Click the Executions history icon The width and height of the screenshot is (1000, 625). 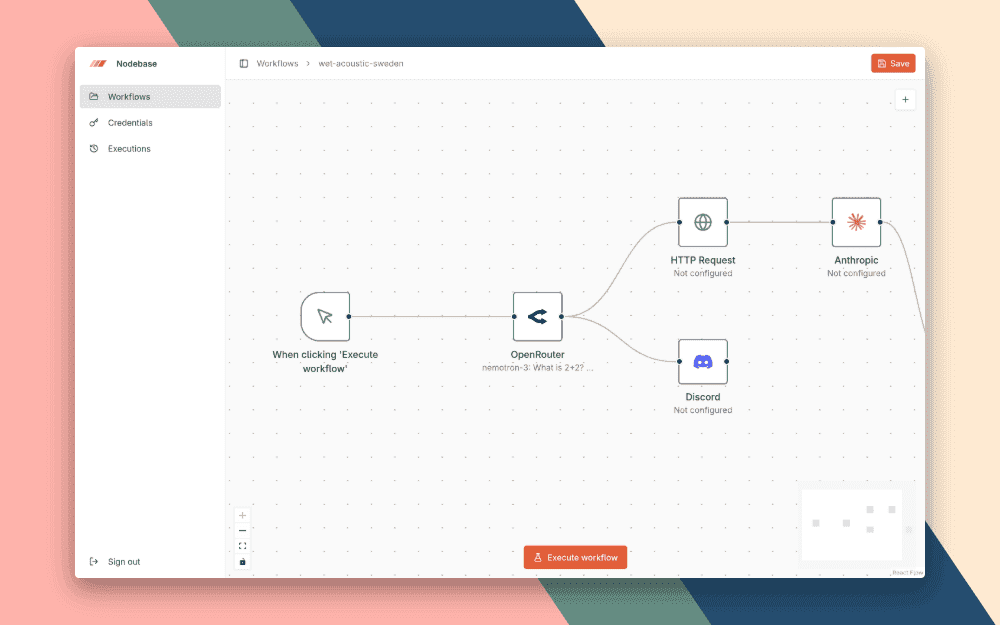[94, 149]
